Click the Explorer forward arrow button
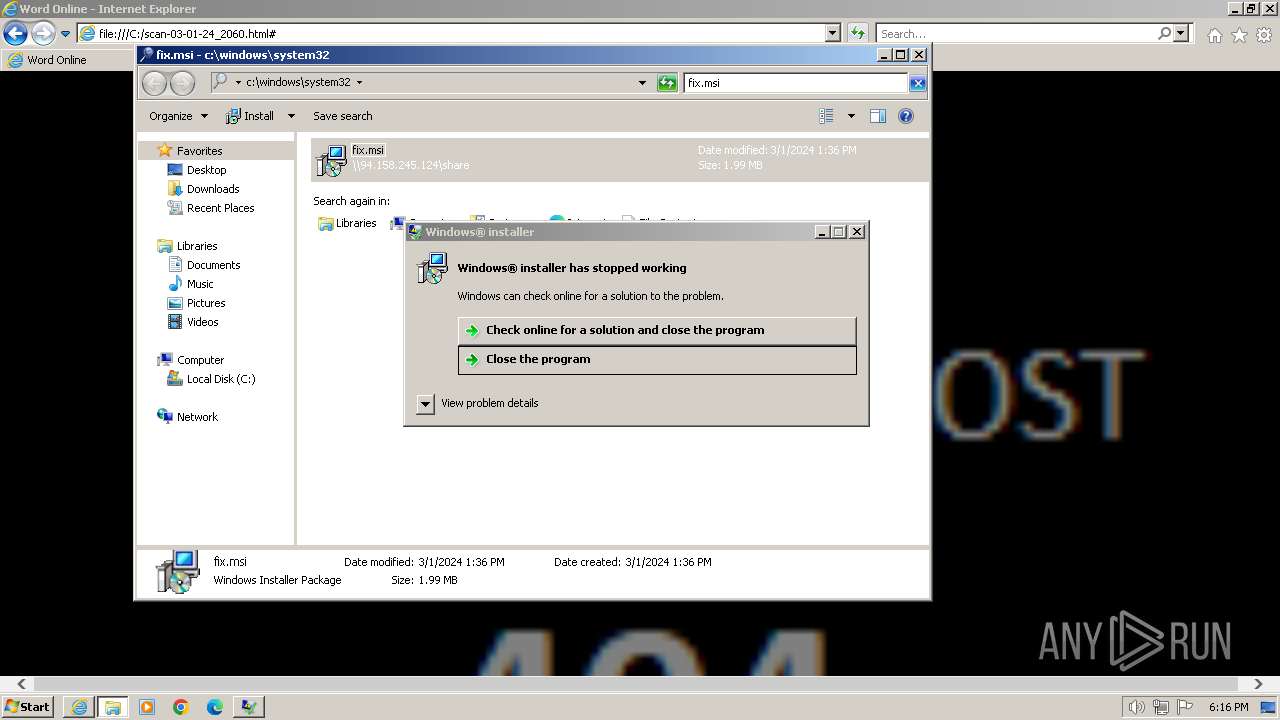The width and height of the screenshot is (1280, 720). 182,83
